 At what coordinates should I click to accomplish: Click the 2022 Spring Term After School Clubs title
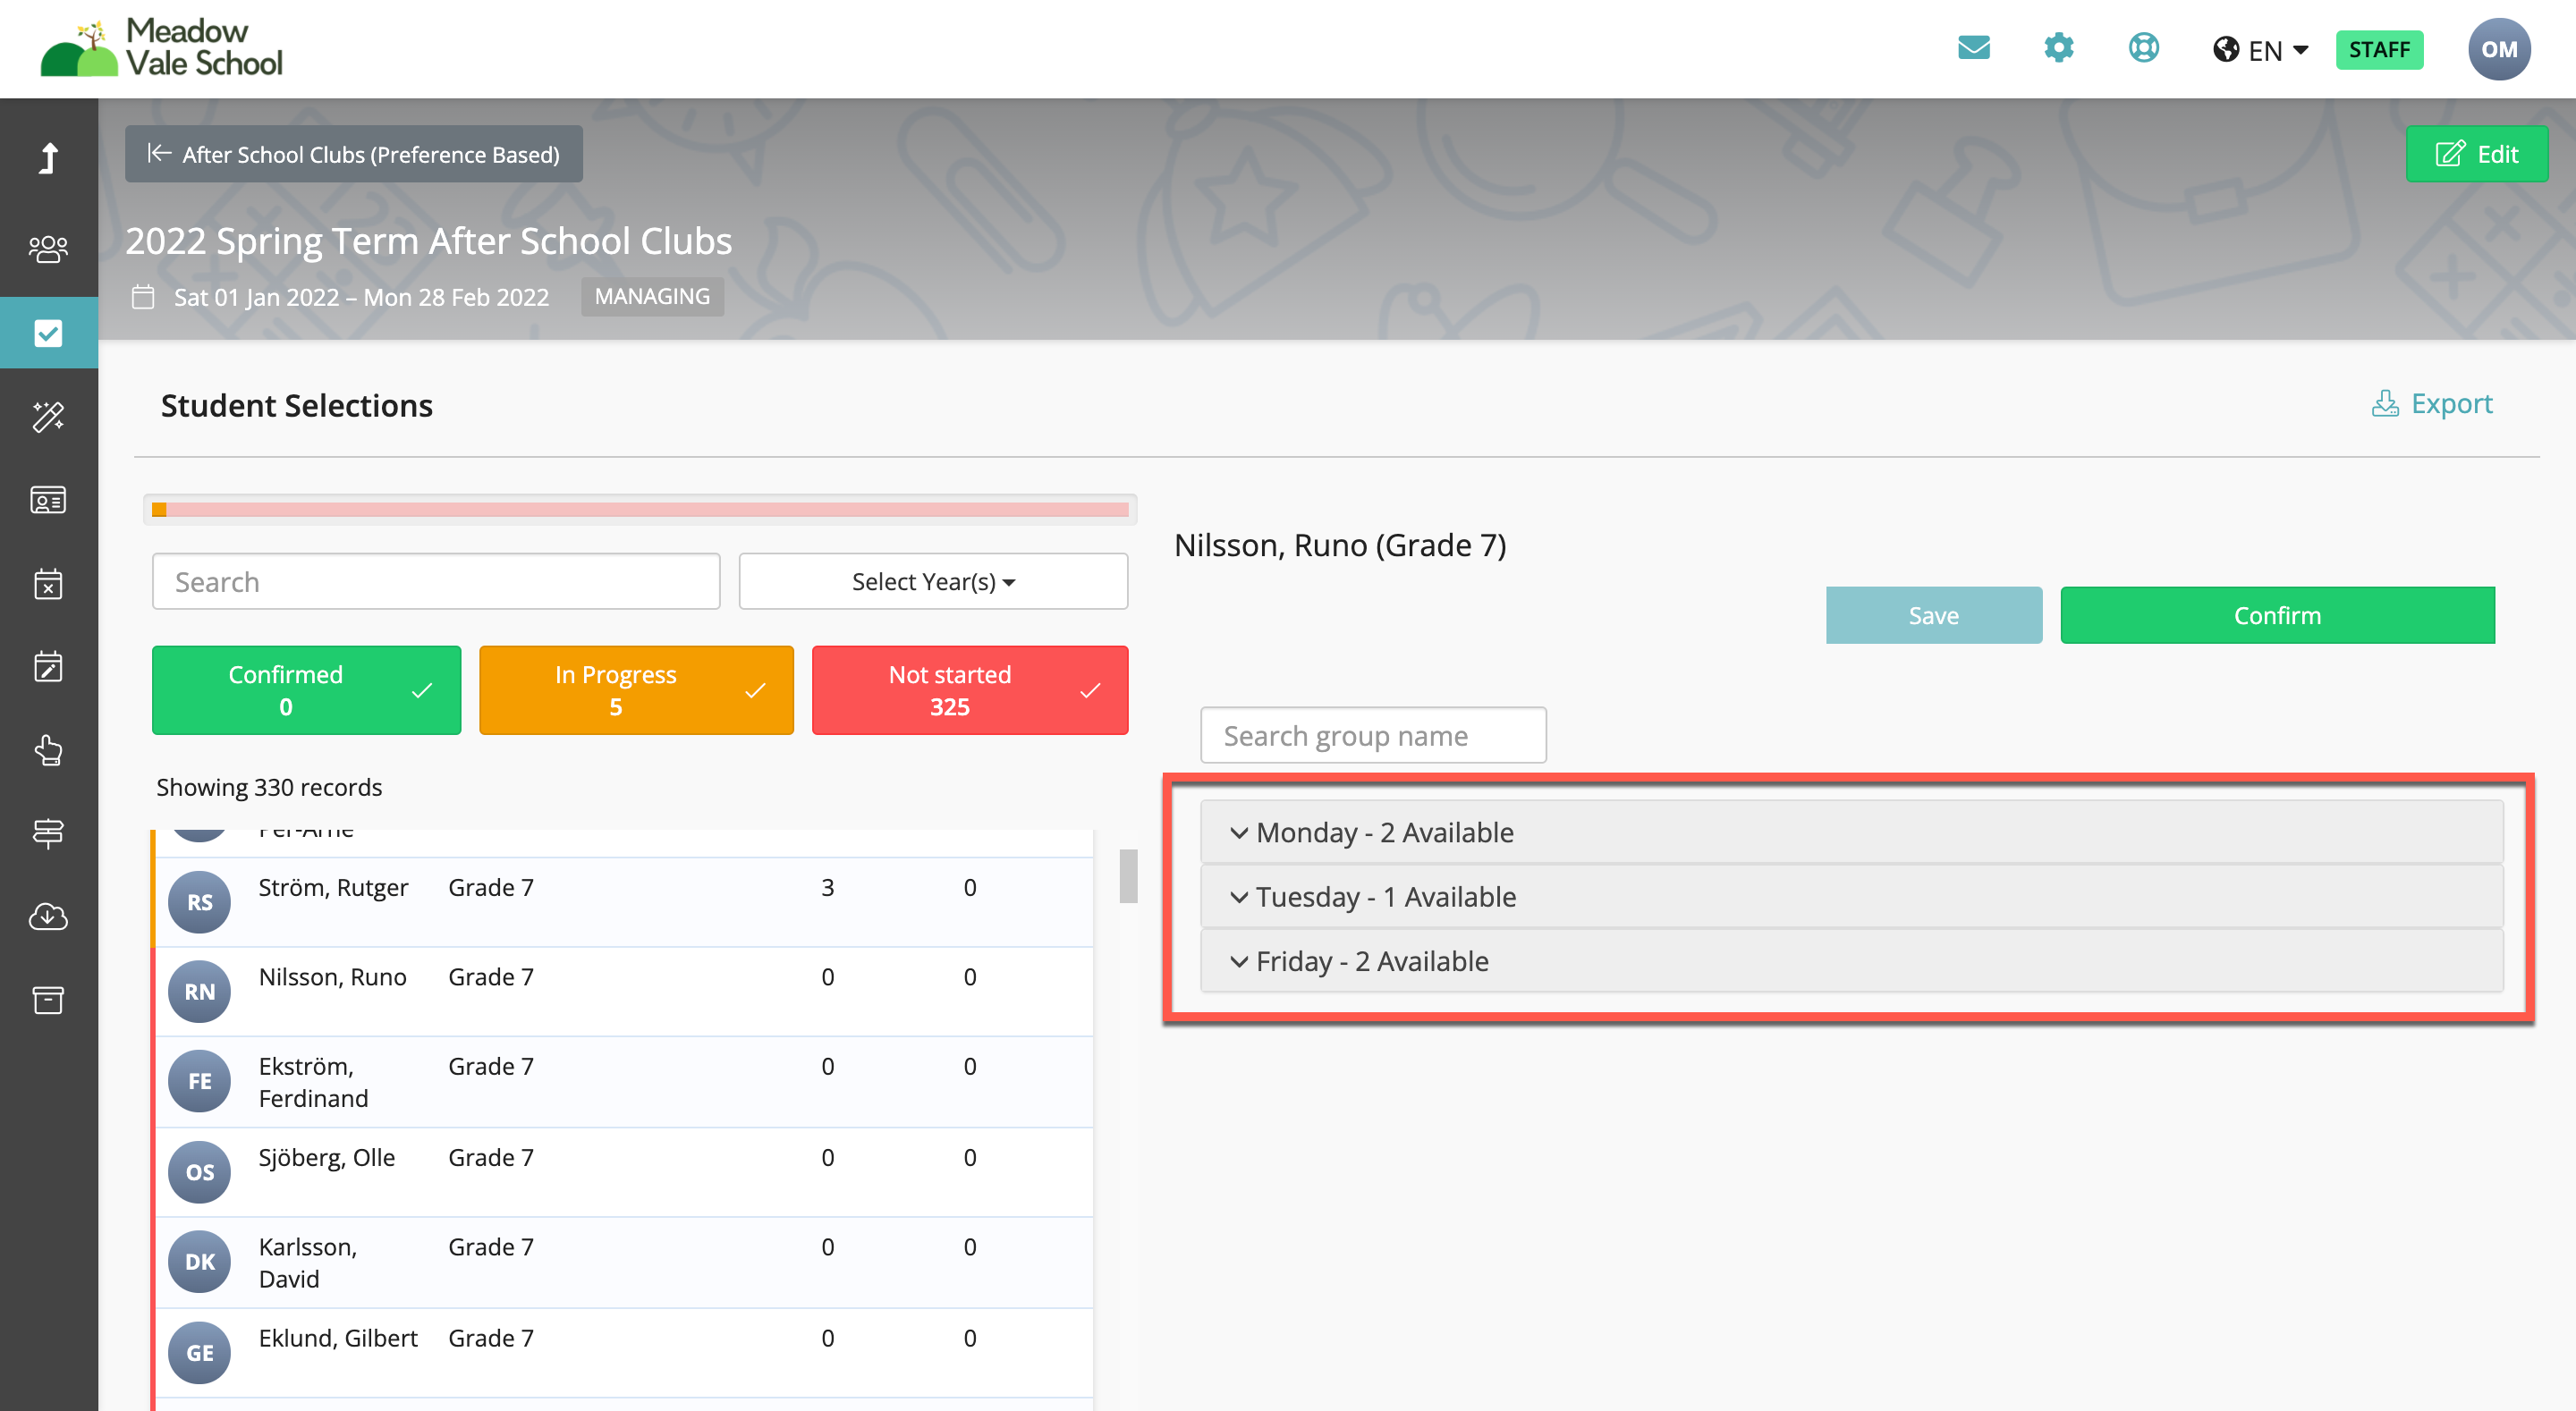click(428, 241)
